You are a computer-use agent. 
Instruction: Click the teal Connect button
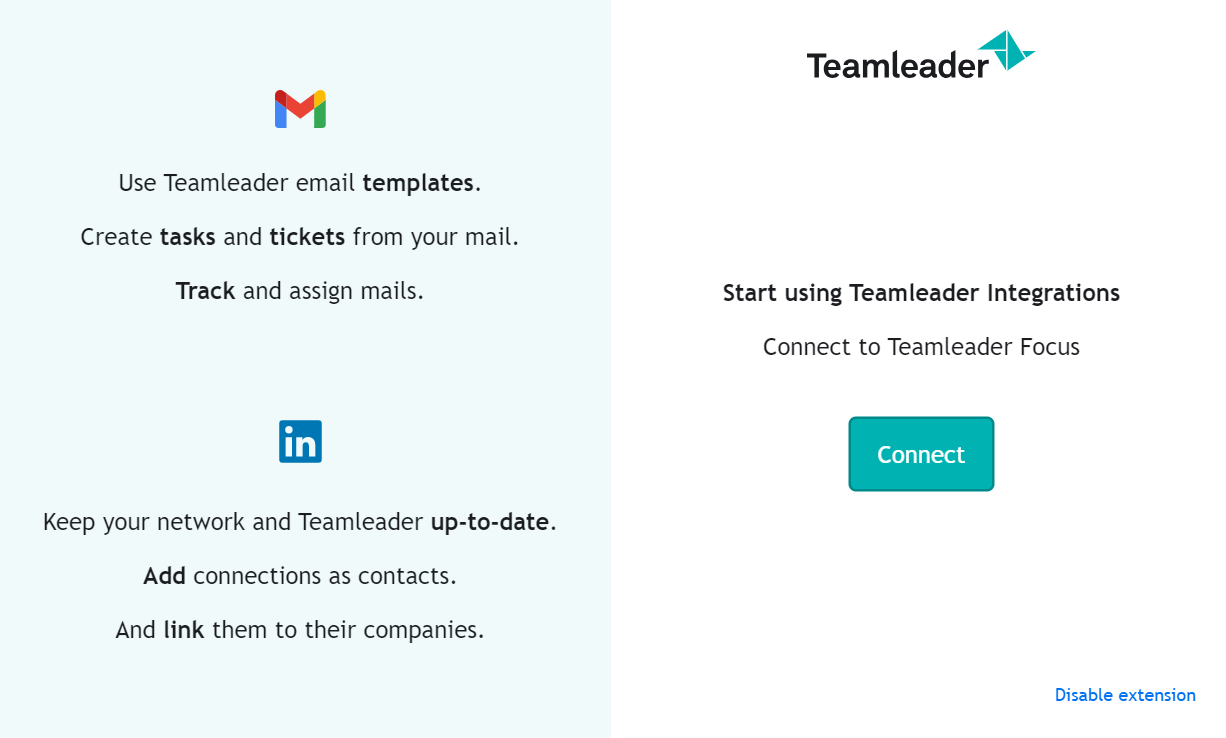[921, 454]
